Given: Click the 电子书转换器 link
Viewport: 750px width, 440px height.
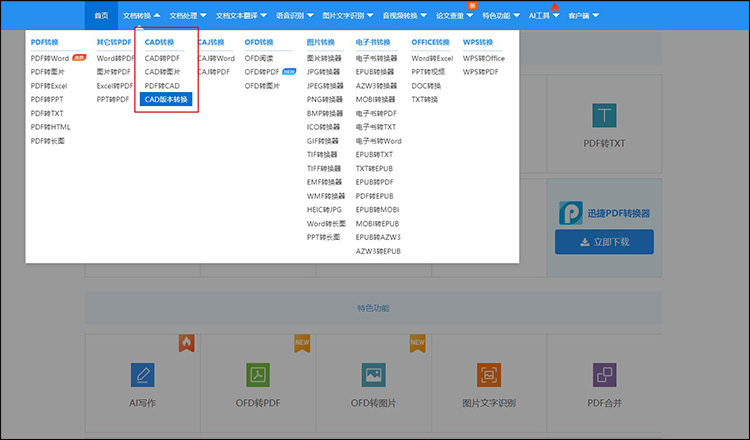Looking at the screenshot, I should [x=376, y=58].
